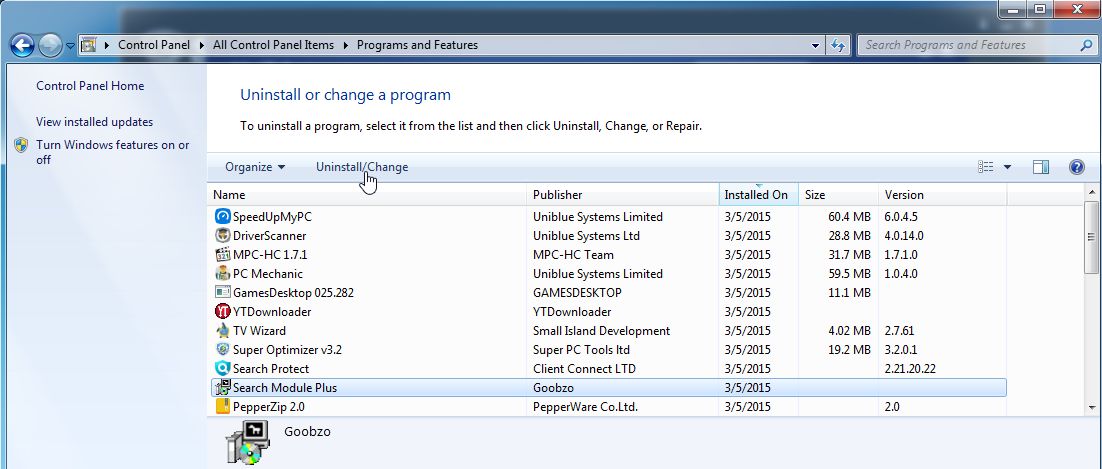This screenshot has height=469, width=1102.
Task: Click the MPC-HC 1.7.1 program icon
Action: (222, 255)
